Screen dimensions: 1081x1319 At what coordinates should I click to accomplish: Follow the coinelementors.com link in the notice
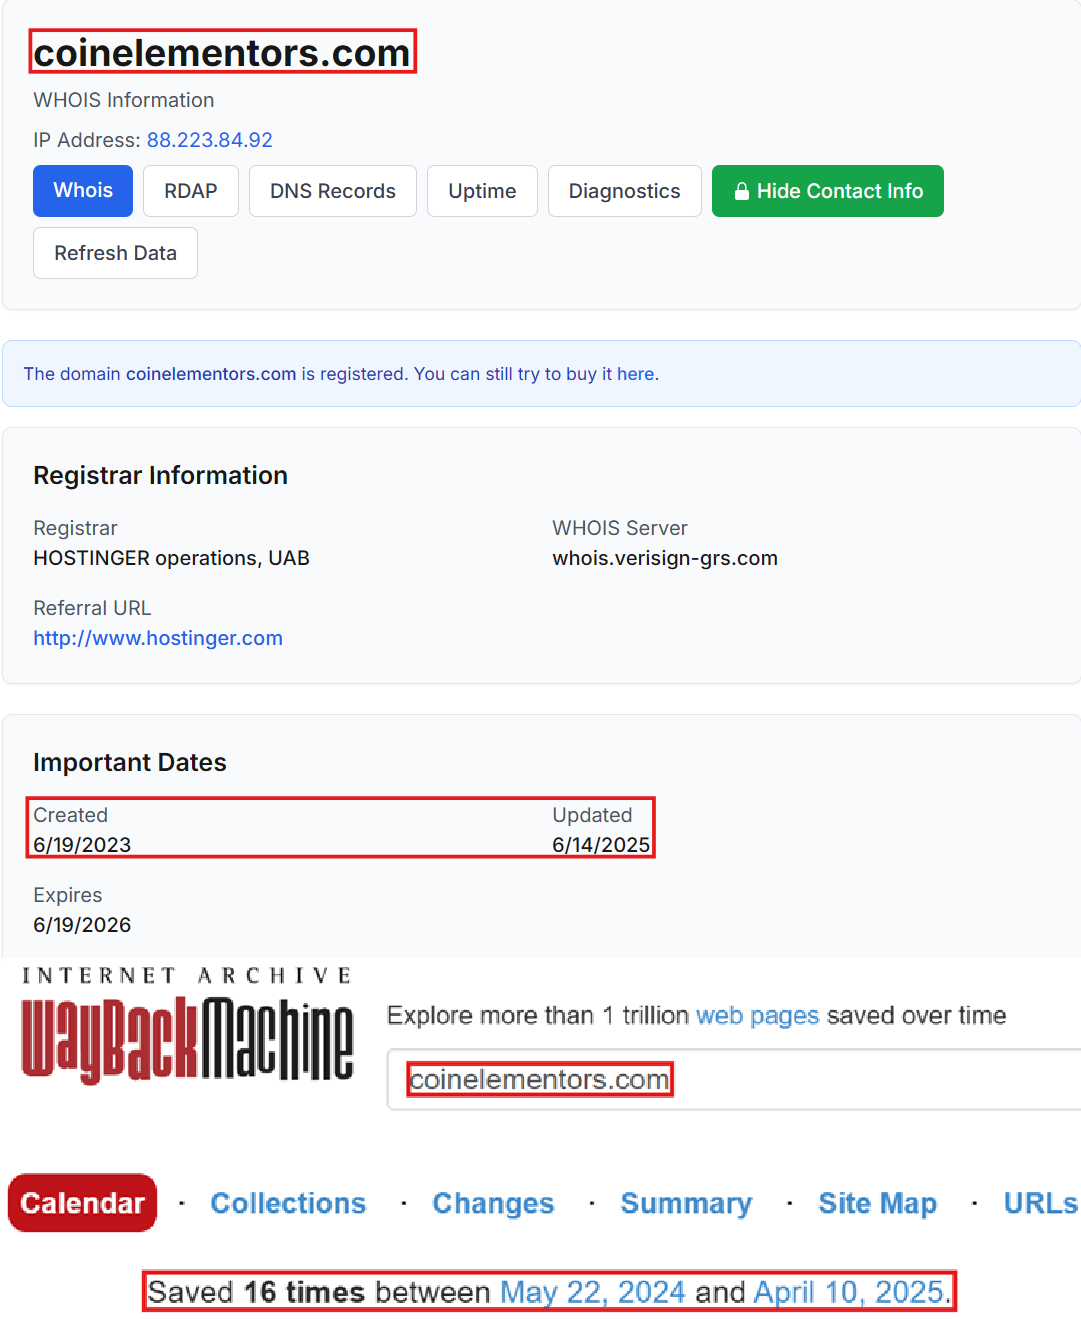(x=211, y=374)
